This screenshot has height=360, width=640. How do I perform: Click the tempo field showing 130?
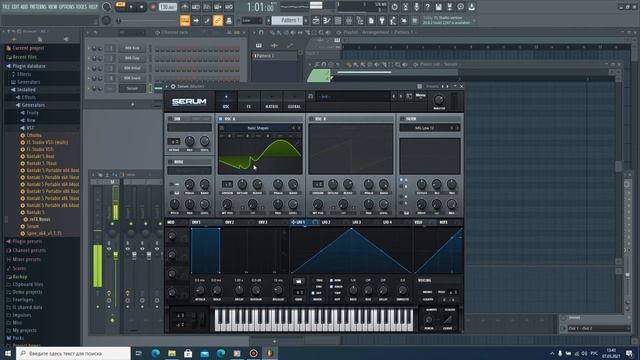tap(167, 7)
